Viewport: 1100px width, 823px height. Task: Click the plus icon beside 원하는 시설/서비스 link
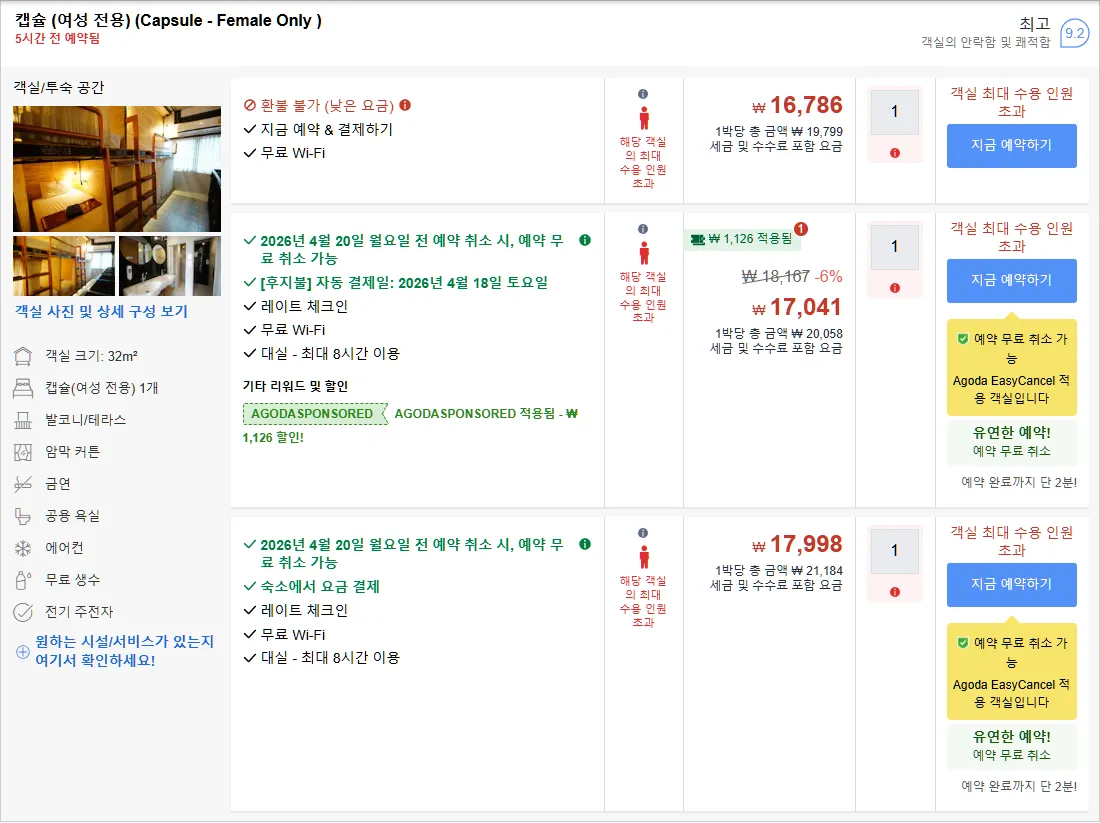pos(22,651)
